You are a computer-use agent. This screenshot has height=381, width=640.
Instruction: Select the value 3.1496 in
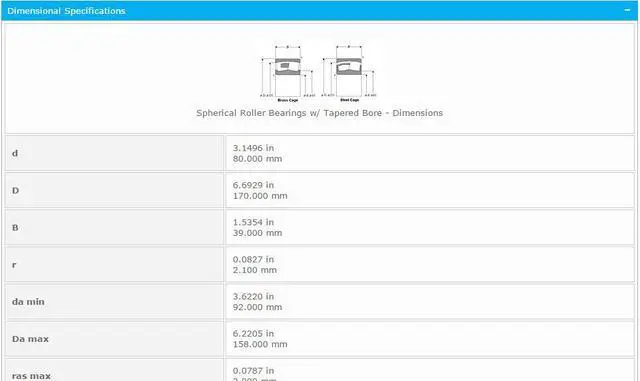[x=253, y=148]
